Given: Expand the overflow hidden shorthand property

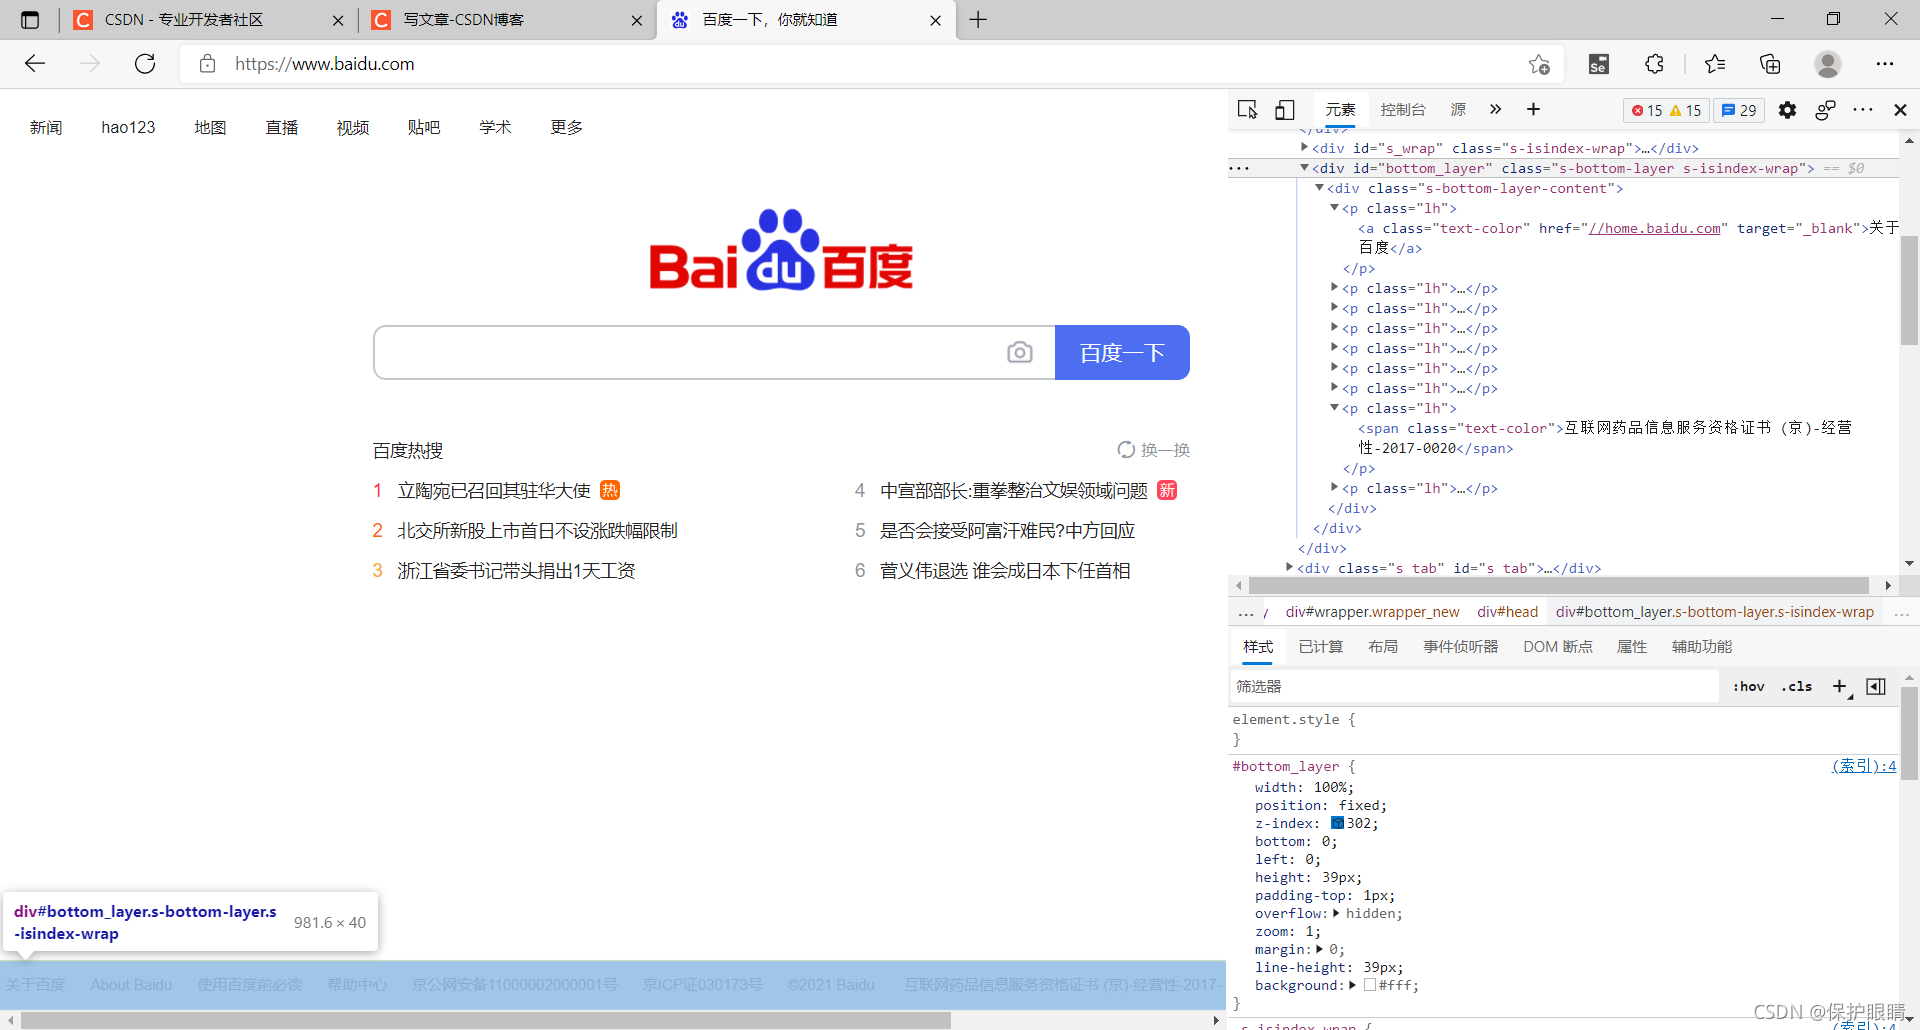Looking at the screenshot, I should 1336,913.
